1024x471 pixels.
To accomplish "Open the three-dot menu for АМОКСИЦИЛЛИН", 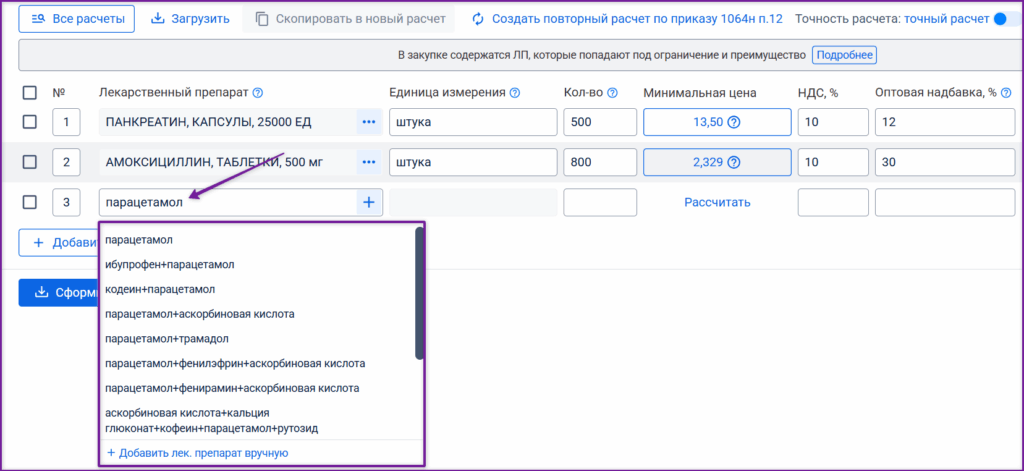I will pyautogui.click(x=369, y=162).
